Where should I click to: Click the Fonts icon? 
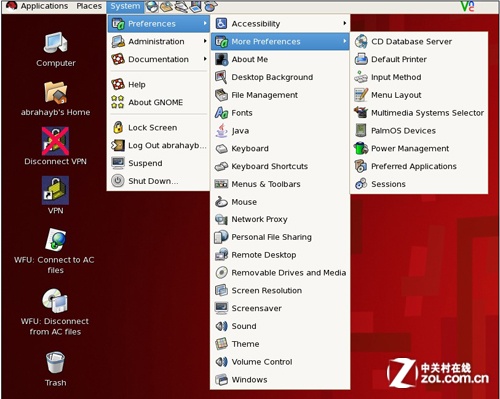(221, 113)
